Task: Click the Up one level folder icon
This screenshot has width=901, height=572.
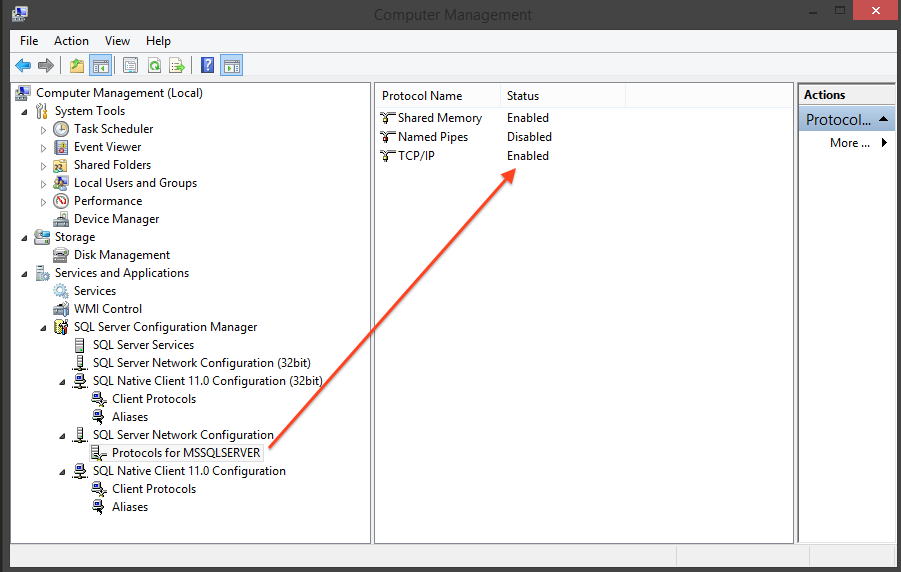Action: (77, 66)
